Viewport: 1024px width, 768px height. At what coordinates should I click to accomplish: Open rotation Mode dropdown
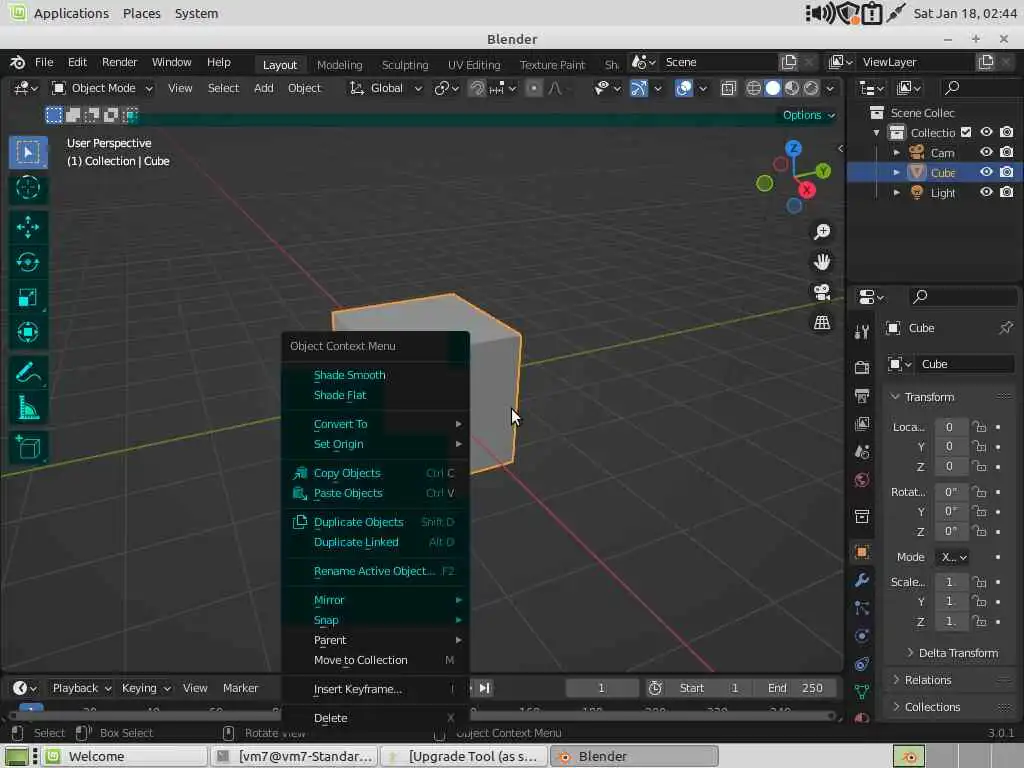(x=952, y=557)
